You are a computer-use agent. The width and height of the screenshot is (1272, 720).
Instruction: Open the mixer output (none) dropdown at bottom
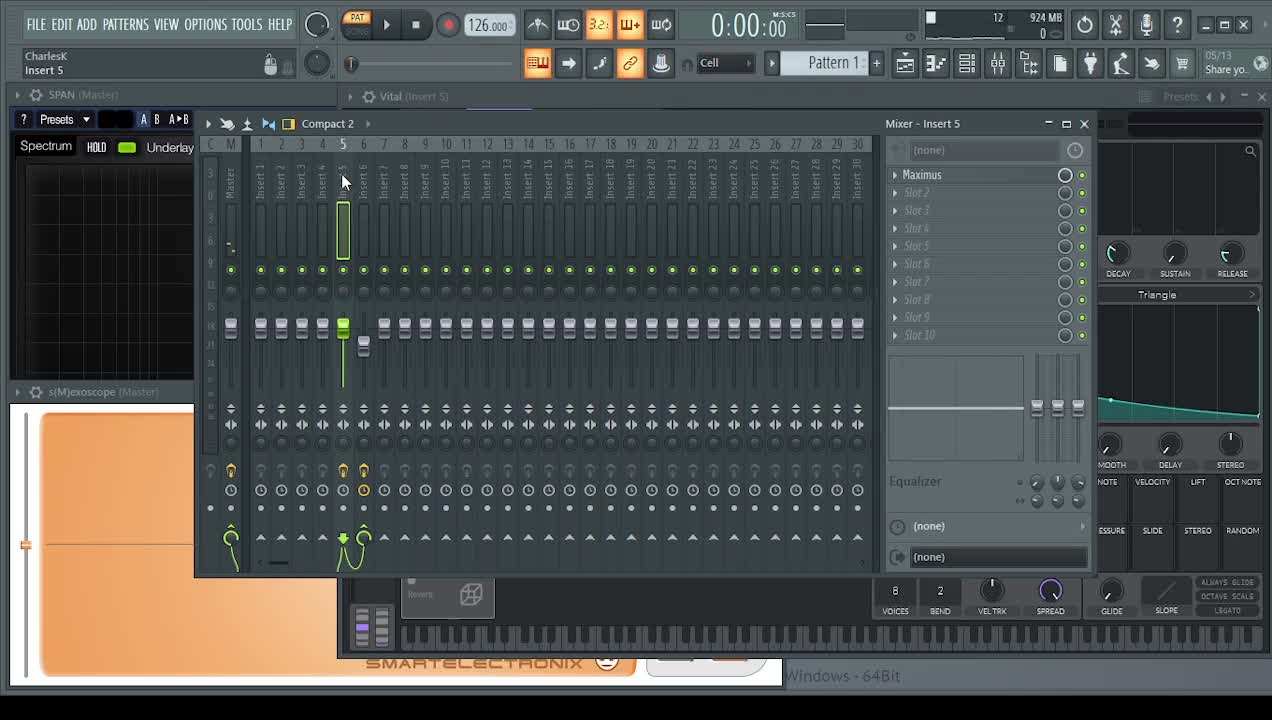click(x=998, y=557)
